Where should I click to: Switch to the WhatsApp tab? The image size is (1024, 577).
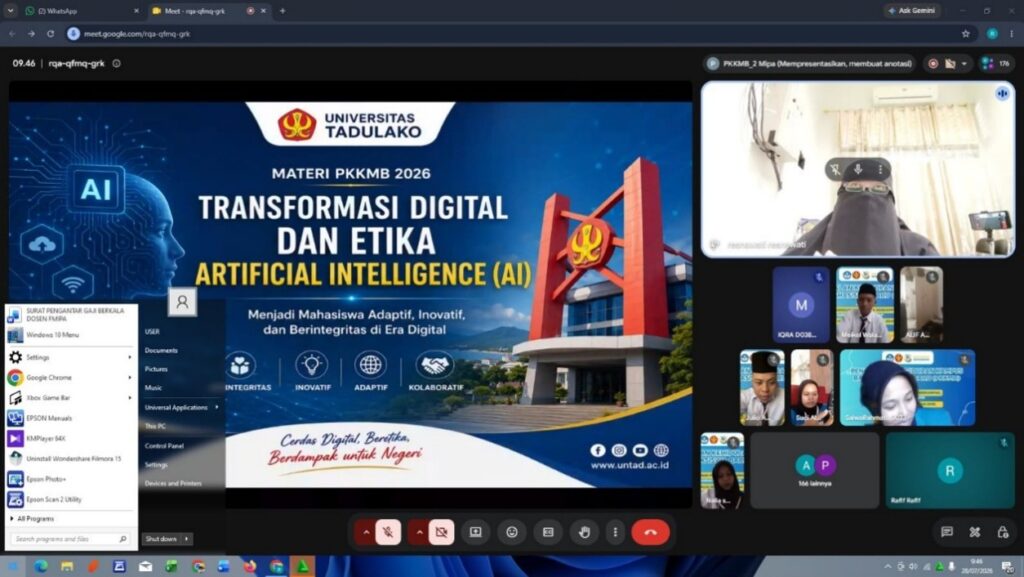[78, 10]
